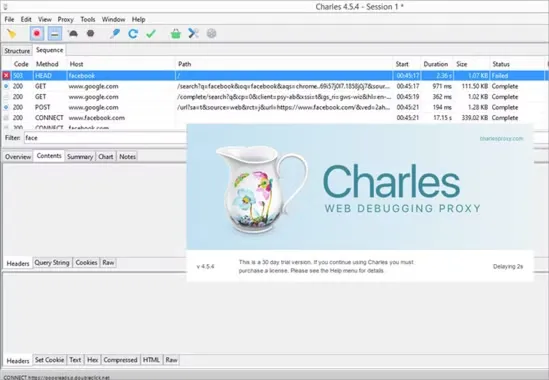Open the Proxy menu
Viewport: 549px width, 380px height.
click(x=65, y=19)
